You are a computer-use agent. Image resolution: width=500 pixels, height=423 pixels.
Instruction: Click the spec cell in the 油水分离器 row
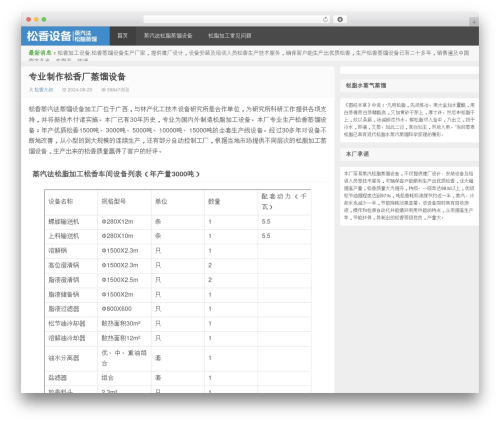124,358
